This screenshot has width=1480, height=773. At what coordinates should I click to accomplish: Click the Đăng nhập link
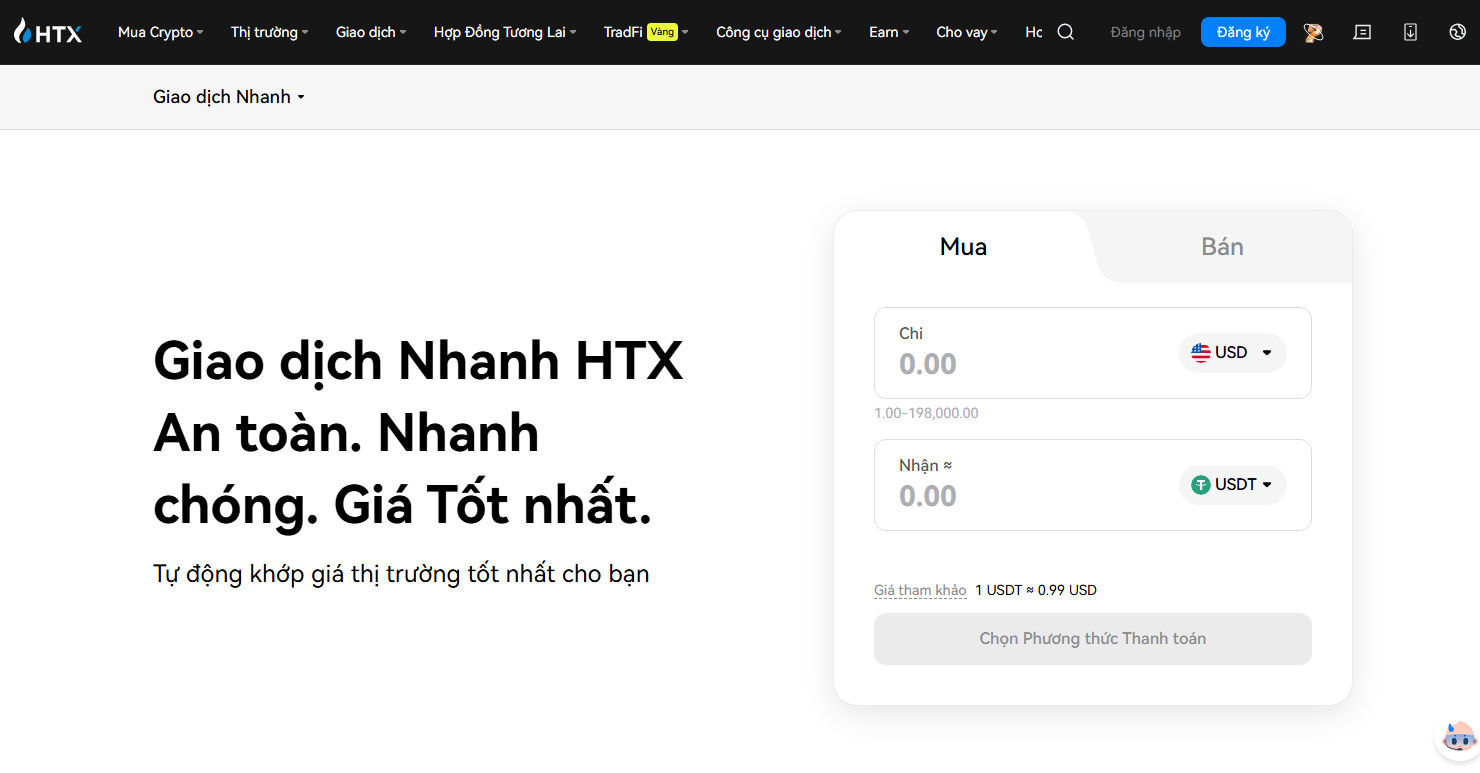pos(1145,32)
